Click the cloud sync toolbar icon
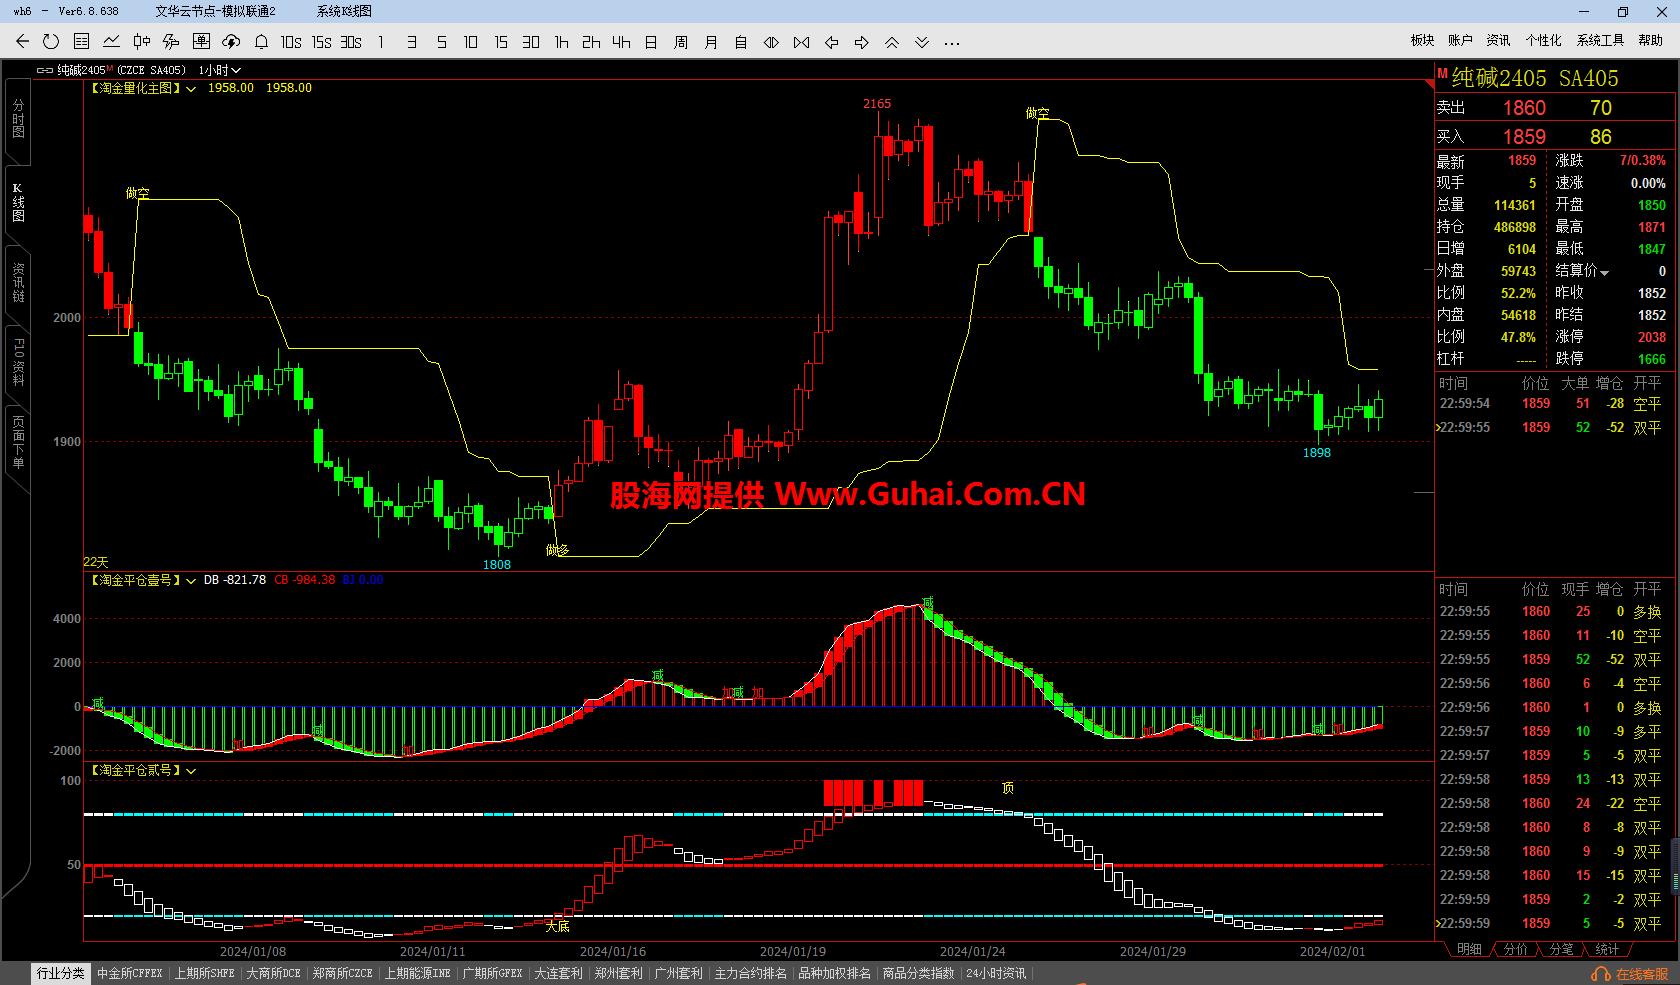1680x985 pixels. [231, 42]
